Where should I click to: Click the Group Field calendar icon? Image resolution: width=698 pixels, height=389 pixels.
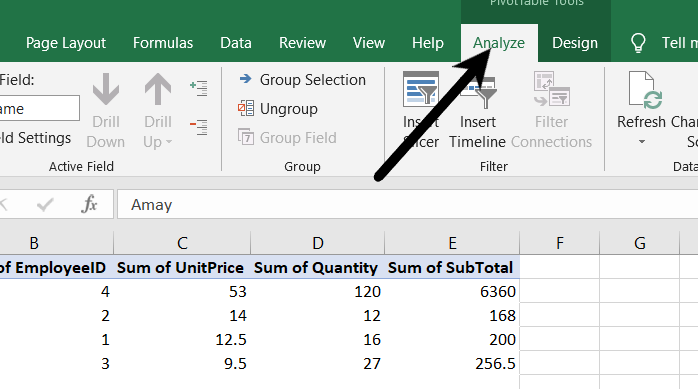click(246, 137)
